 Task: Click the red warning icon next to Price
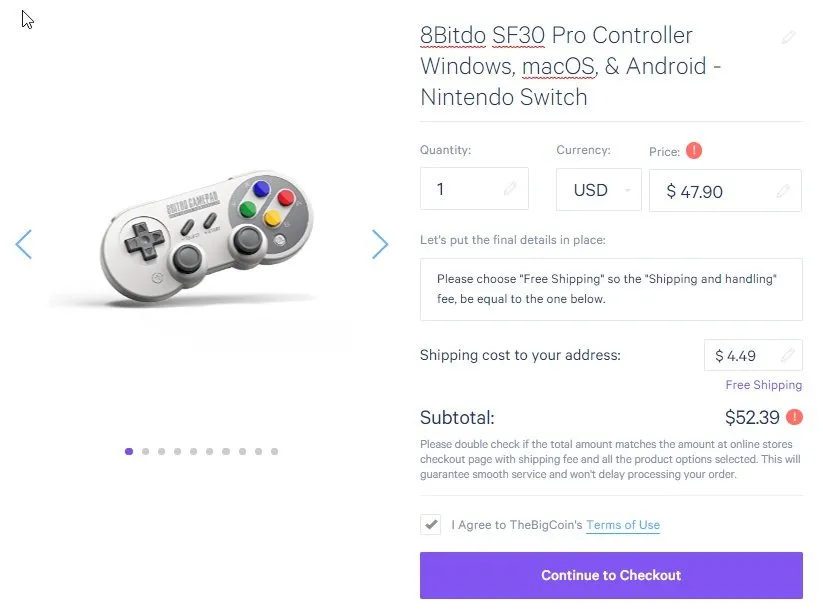tap(694, 151)
